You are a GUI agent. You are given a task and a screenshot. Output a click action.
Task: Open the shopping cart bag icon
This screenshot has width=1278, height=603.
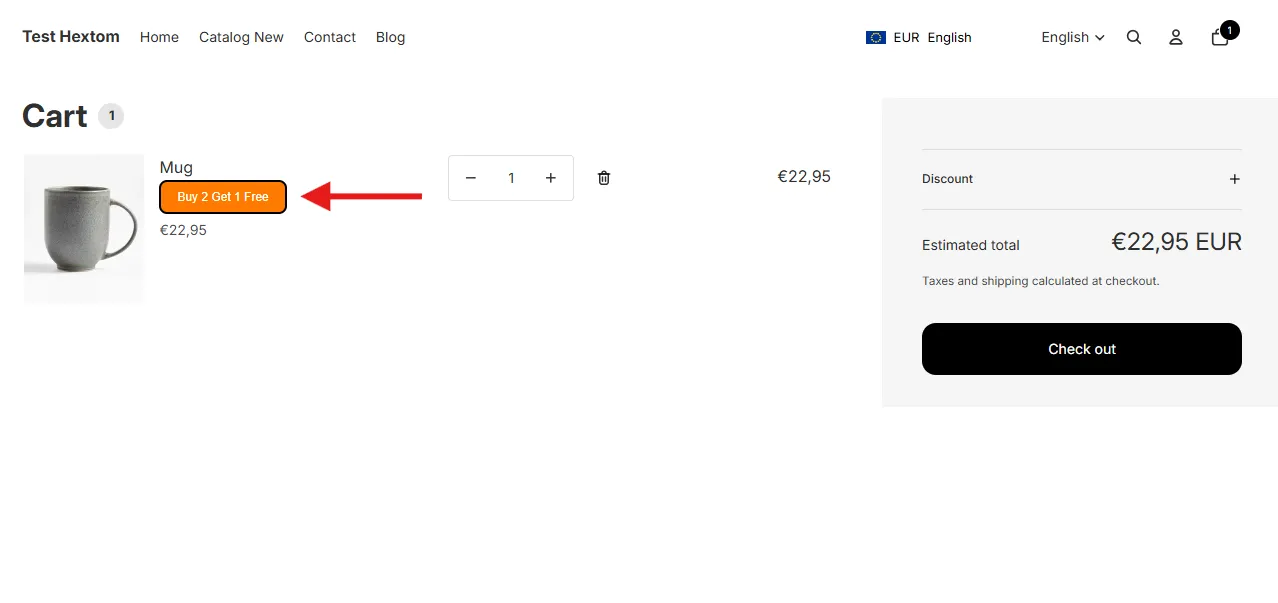1220,37
